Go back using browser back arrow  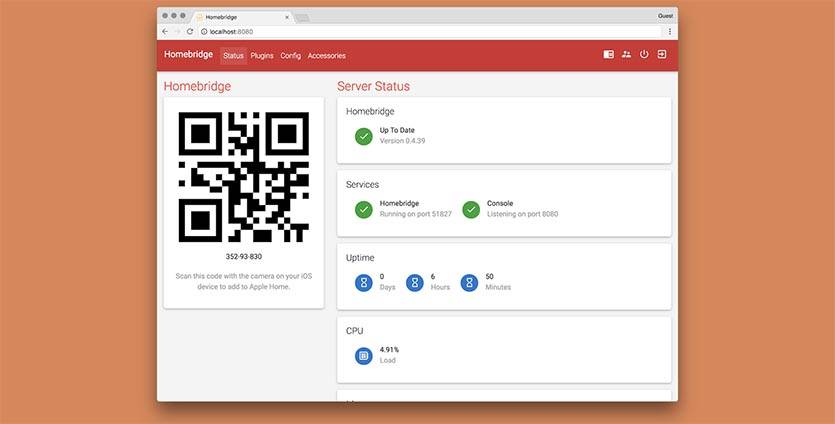point(165,32)
